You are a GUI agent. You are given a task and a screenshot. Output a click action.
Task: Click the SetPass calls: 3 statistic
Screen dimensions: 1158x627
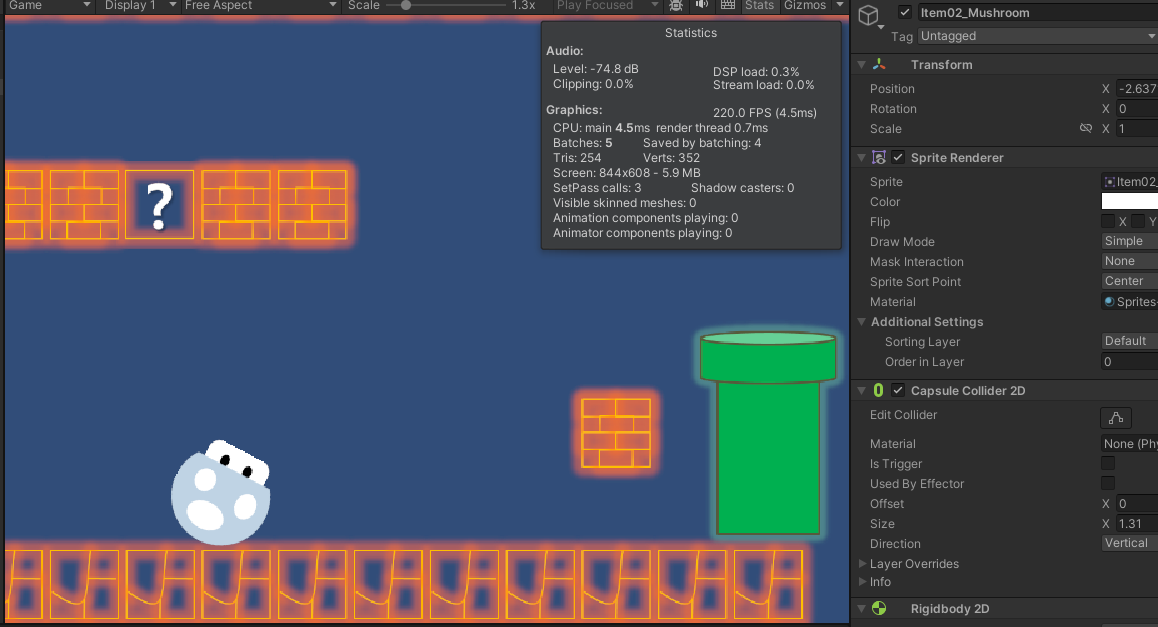[597, 188]
